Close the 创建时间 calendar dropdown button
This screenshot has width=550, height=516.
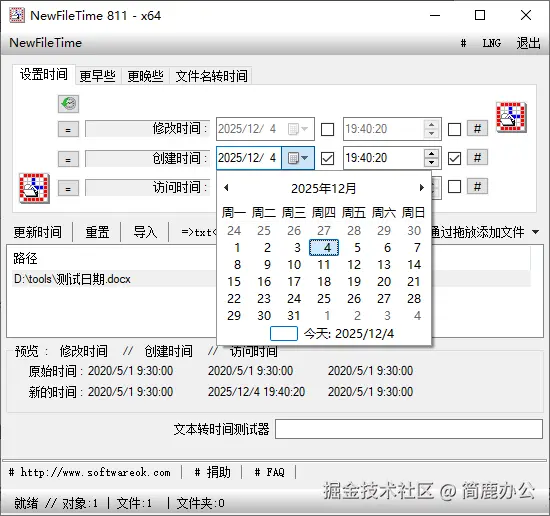298,158
